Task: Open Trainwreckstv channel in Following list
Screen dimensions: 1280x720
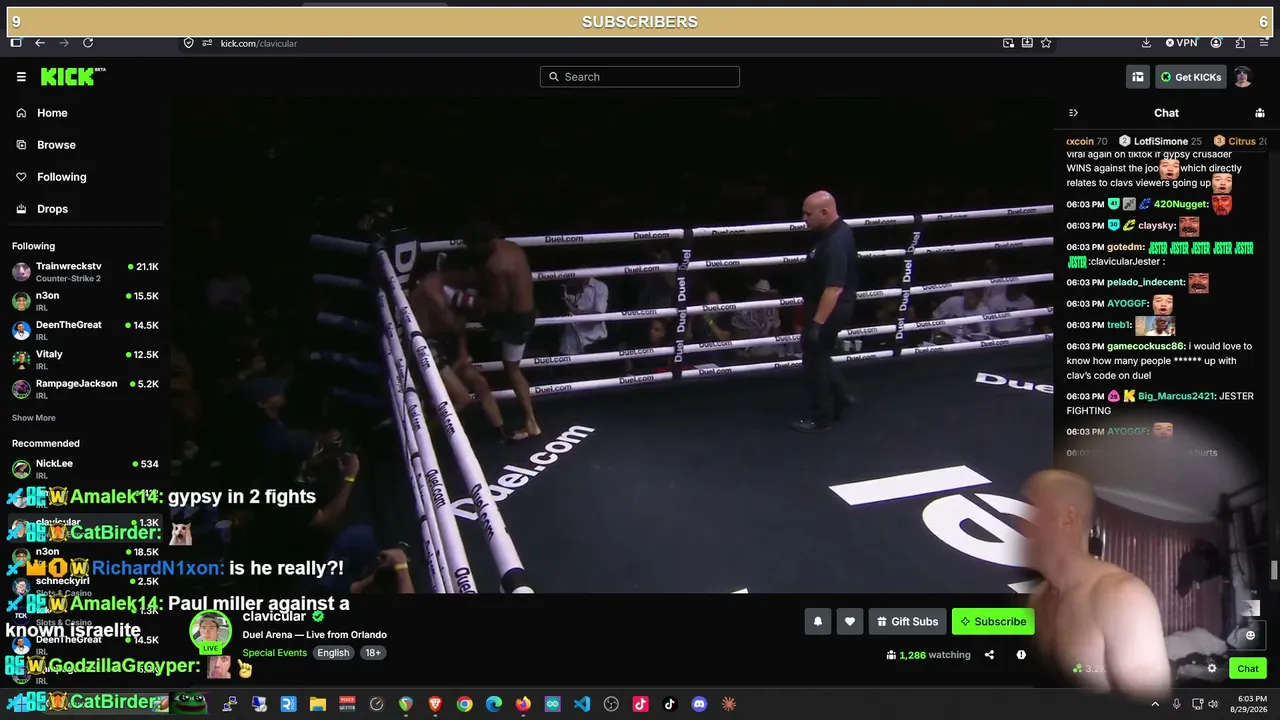Action: (85, 271)
